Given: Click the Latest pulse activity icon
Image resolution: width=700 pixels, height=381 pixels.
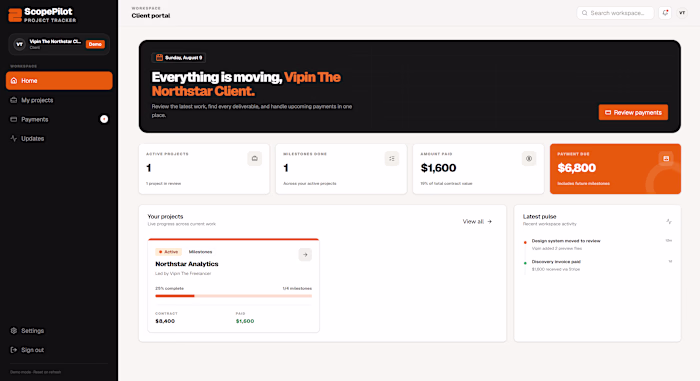Looking at the screenshot, I should [x=669, y=221].
